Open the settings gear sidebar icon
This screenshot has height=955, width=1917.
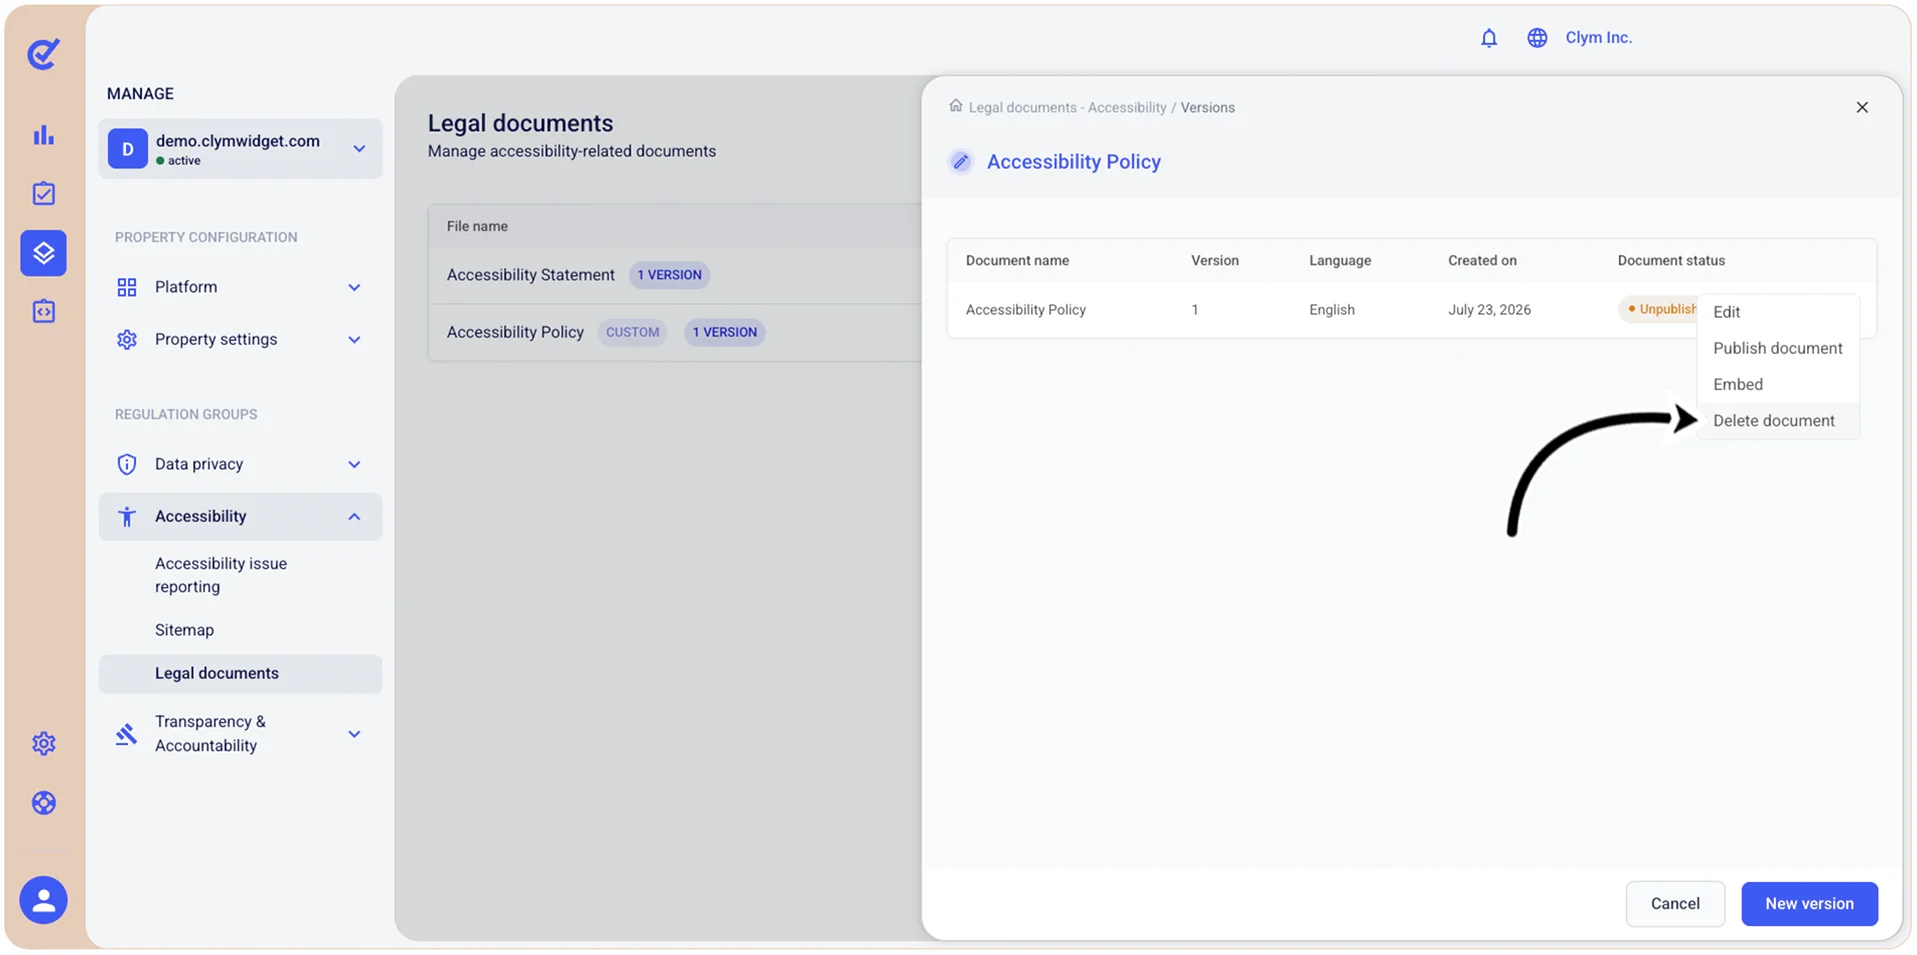coord(43,743)
